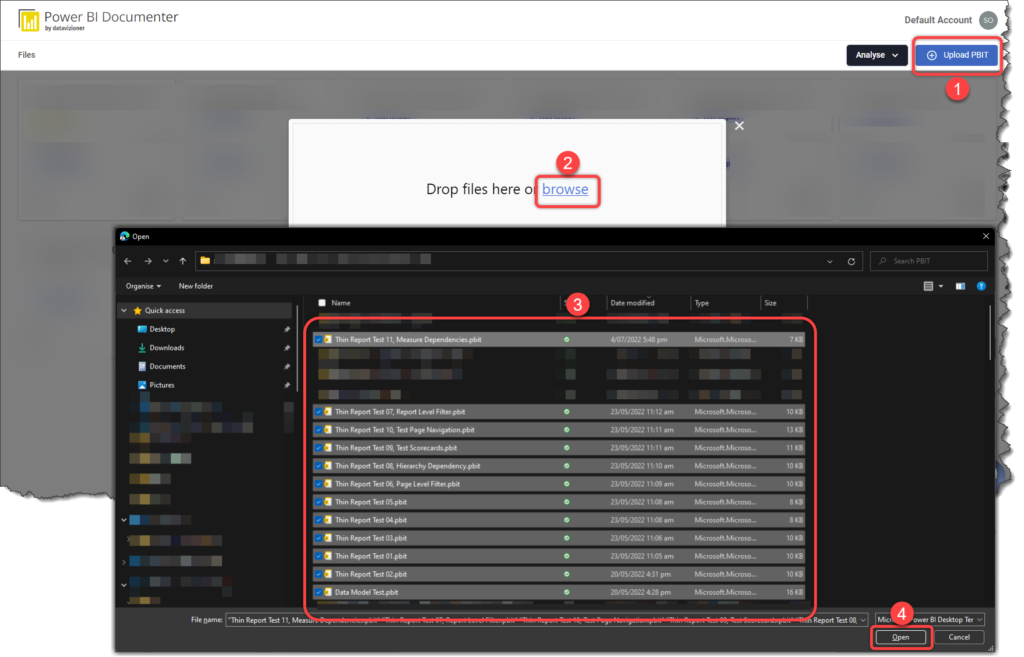This screenshot has width=1024, height=657.
Task: Click sync status icon of Data Model Test.pbit
Action: [x=567, y=592]
